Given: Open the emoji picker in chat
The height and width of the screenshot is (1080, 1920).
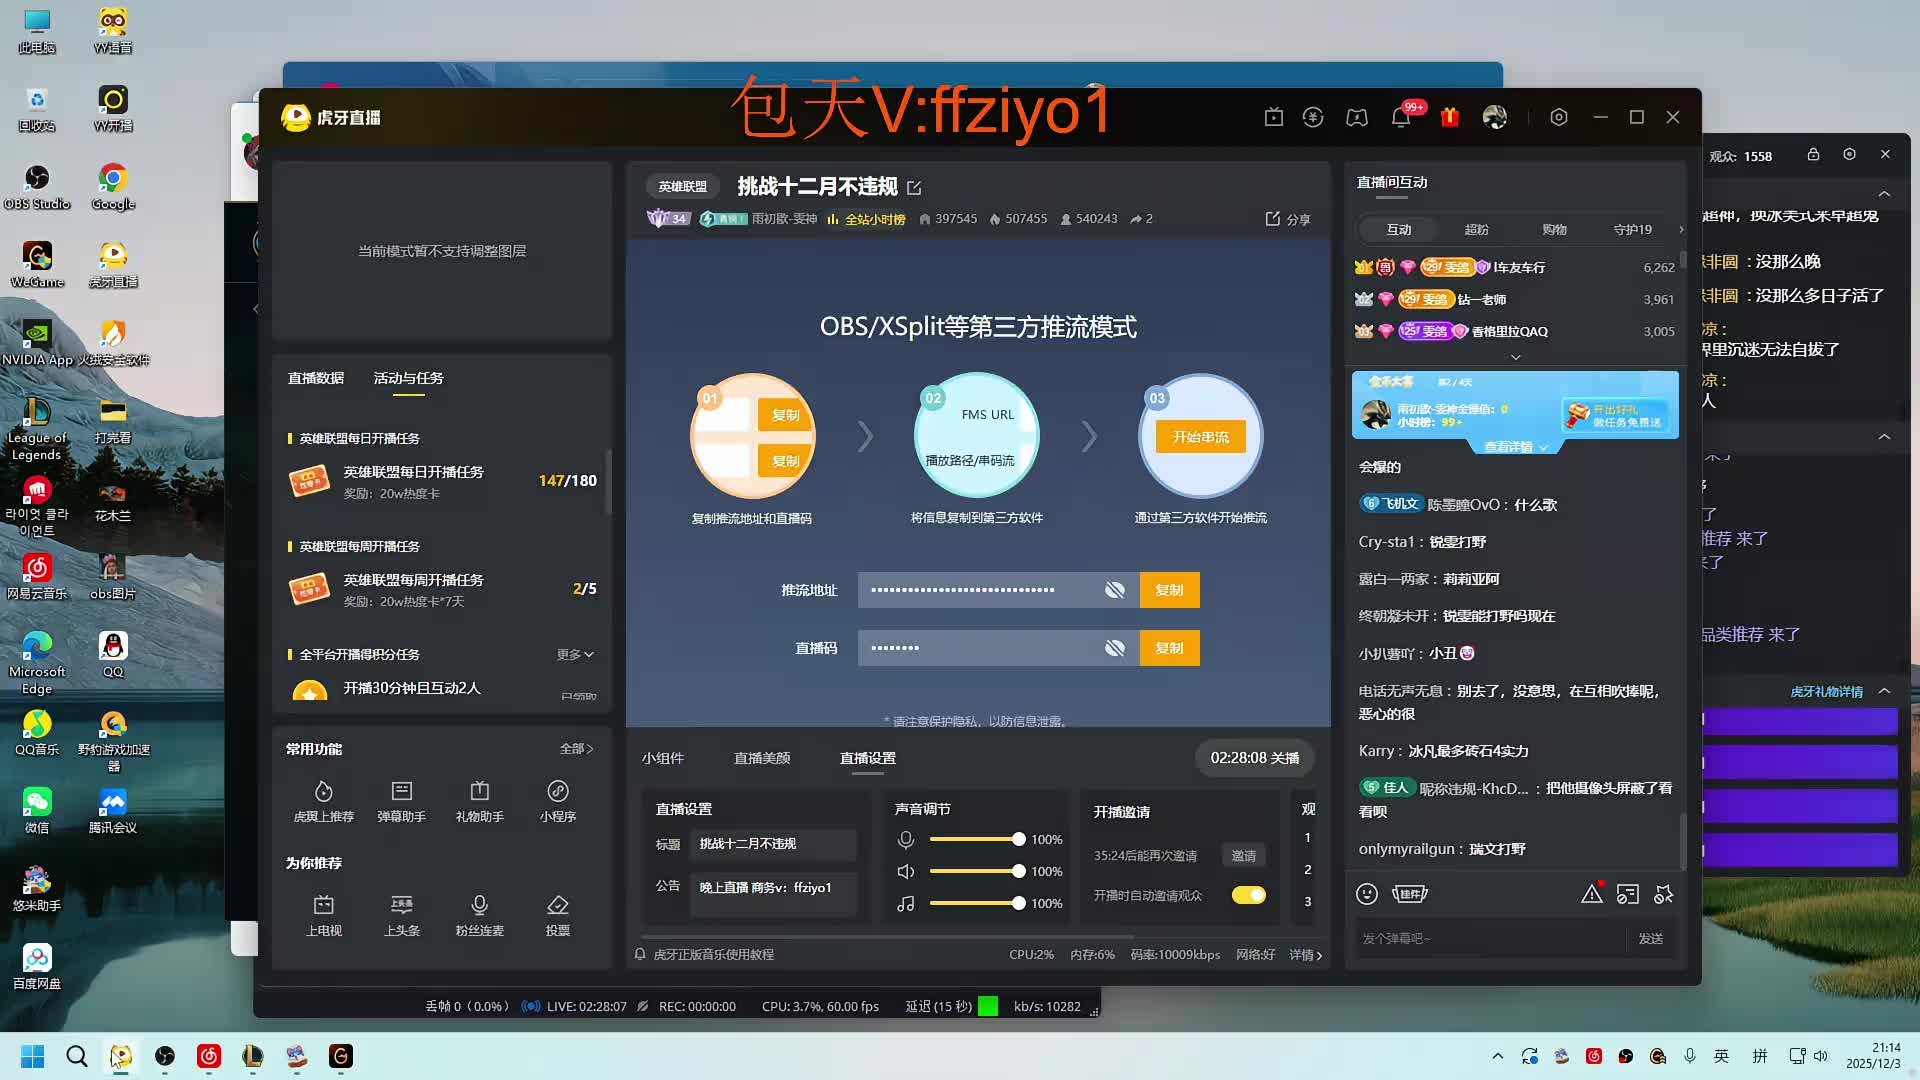Looking at the screenshot, I should 1367,893.
